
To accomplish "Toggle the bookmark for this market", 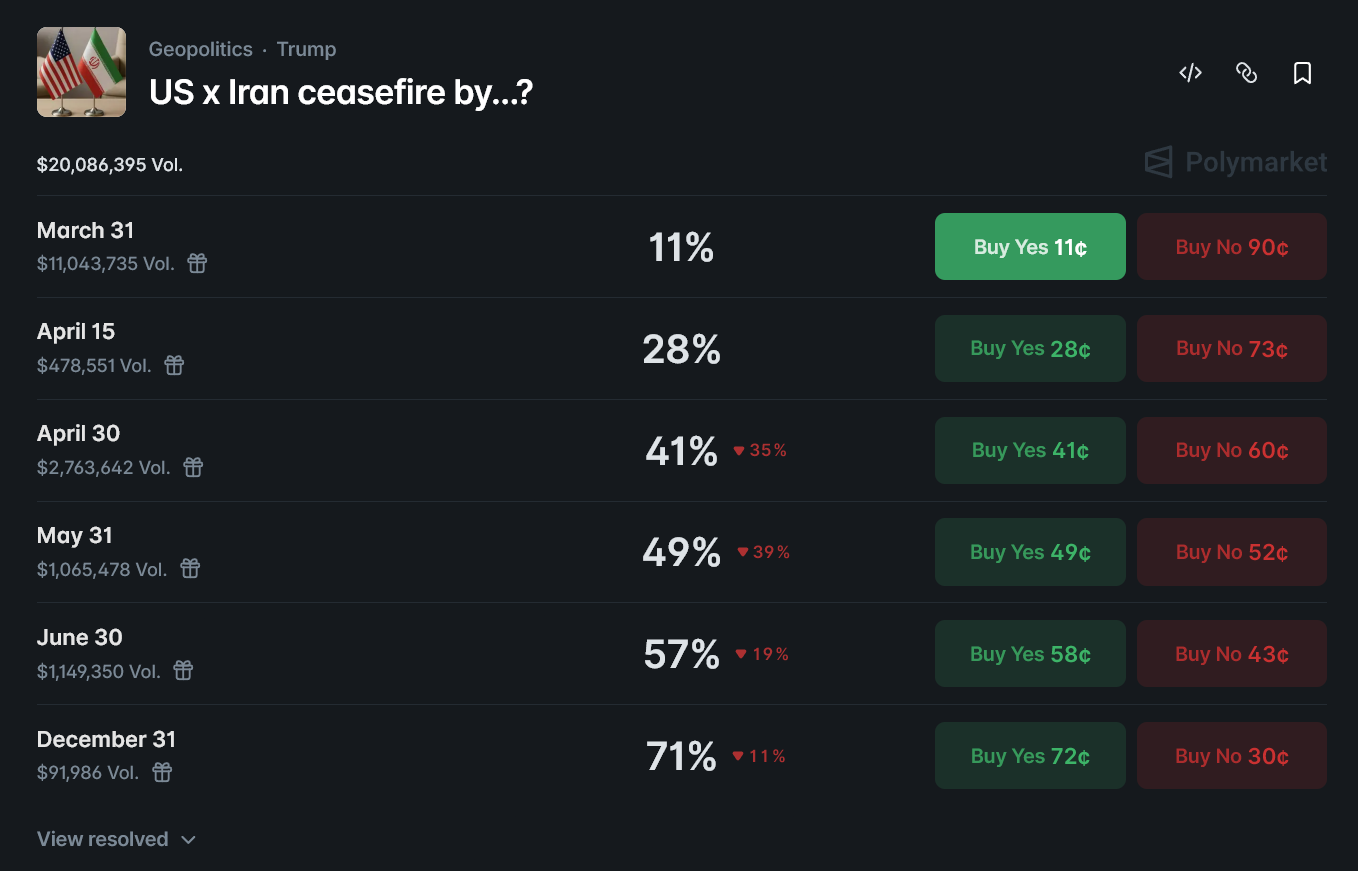I will tap(1302, 72).
